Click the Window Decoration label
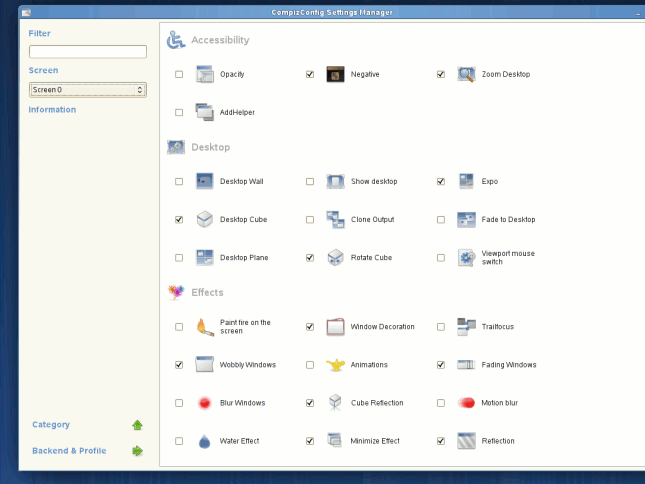The height and width of the screenshot is (484, 645). (383, 327)
